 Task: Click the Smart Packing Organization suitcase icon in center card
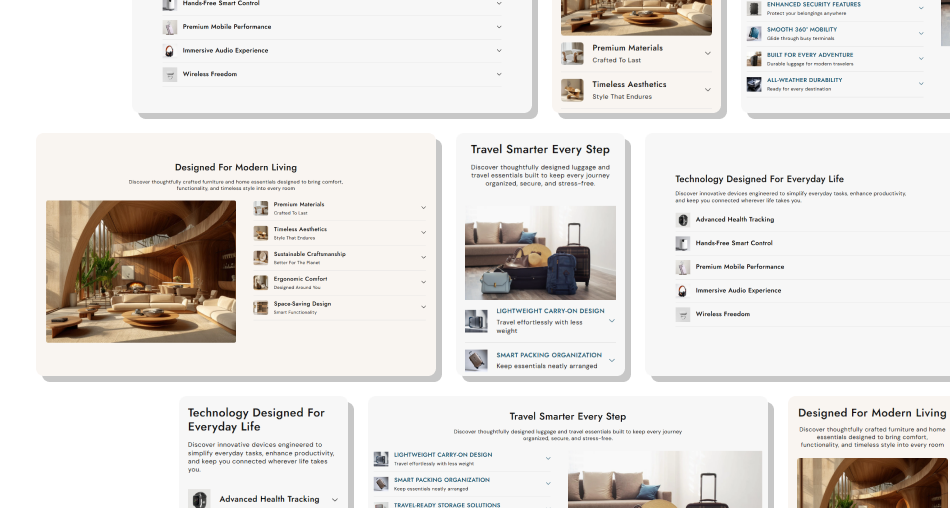click(476, 360)
